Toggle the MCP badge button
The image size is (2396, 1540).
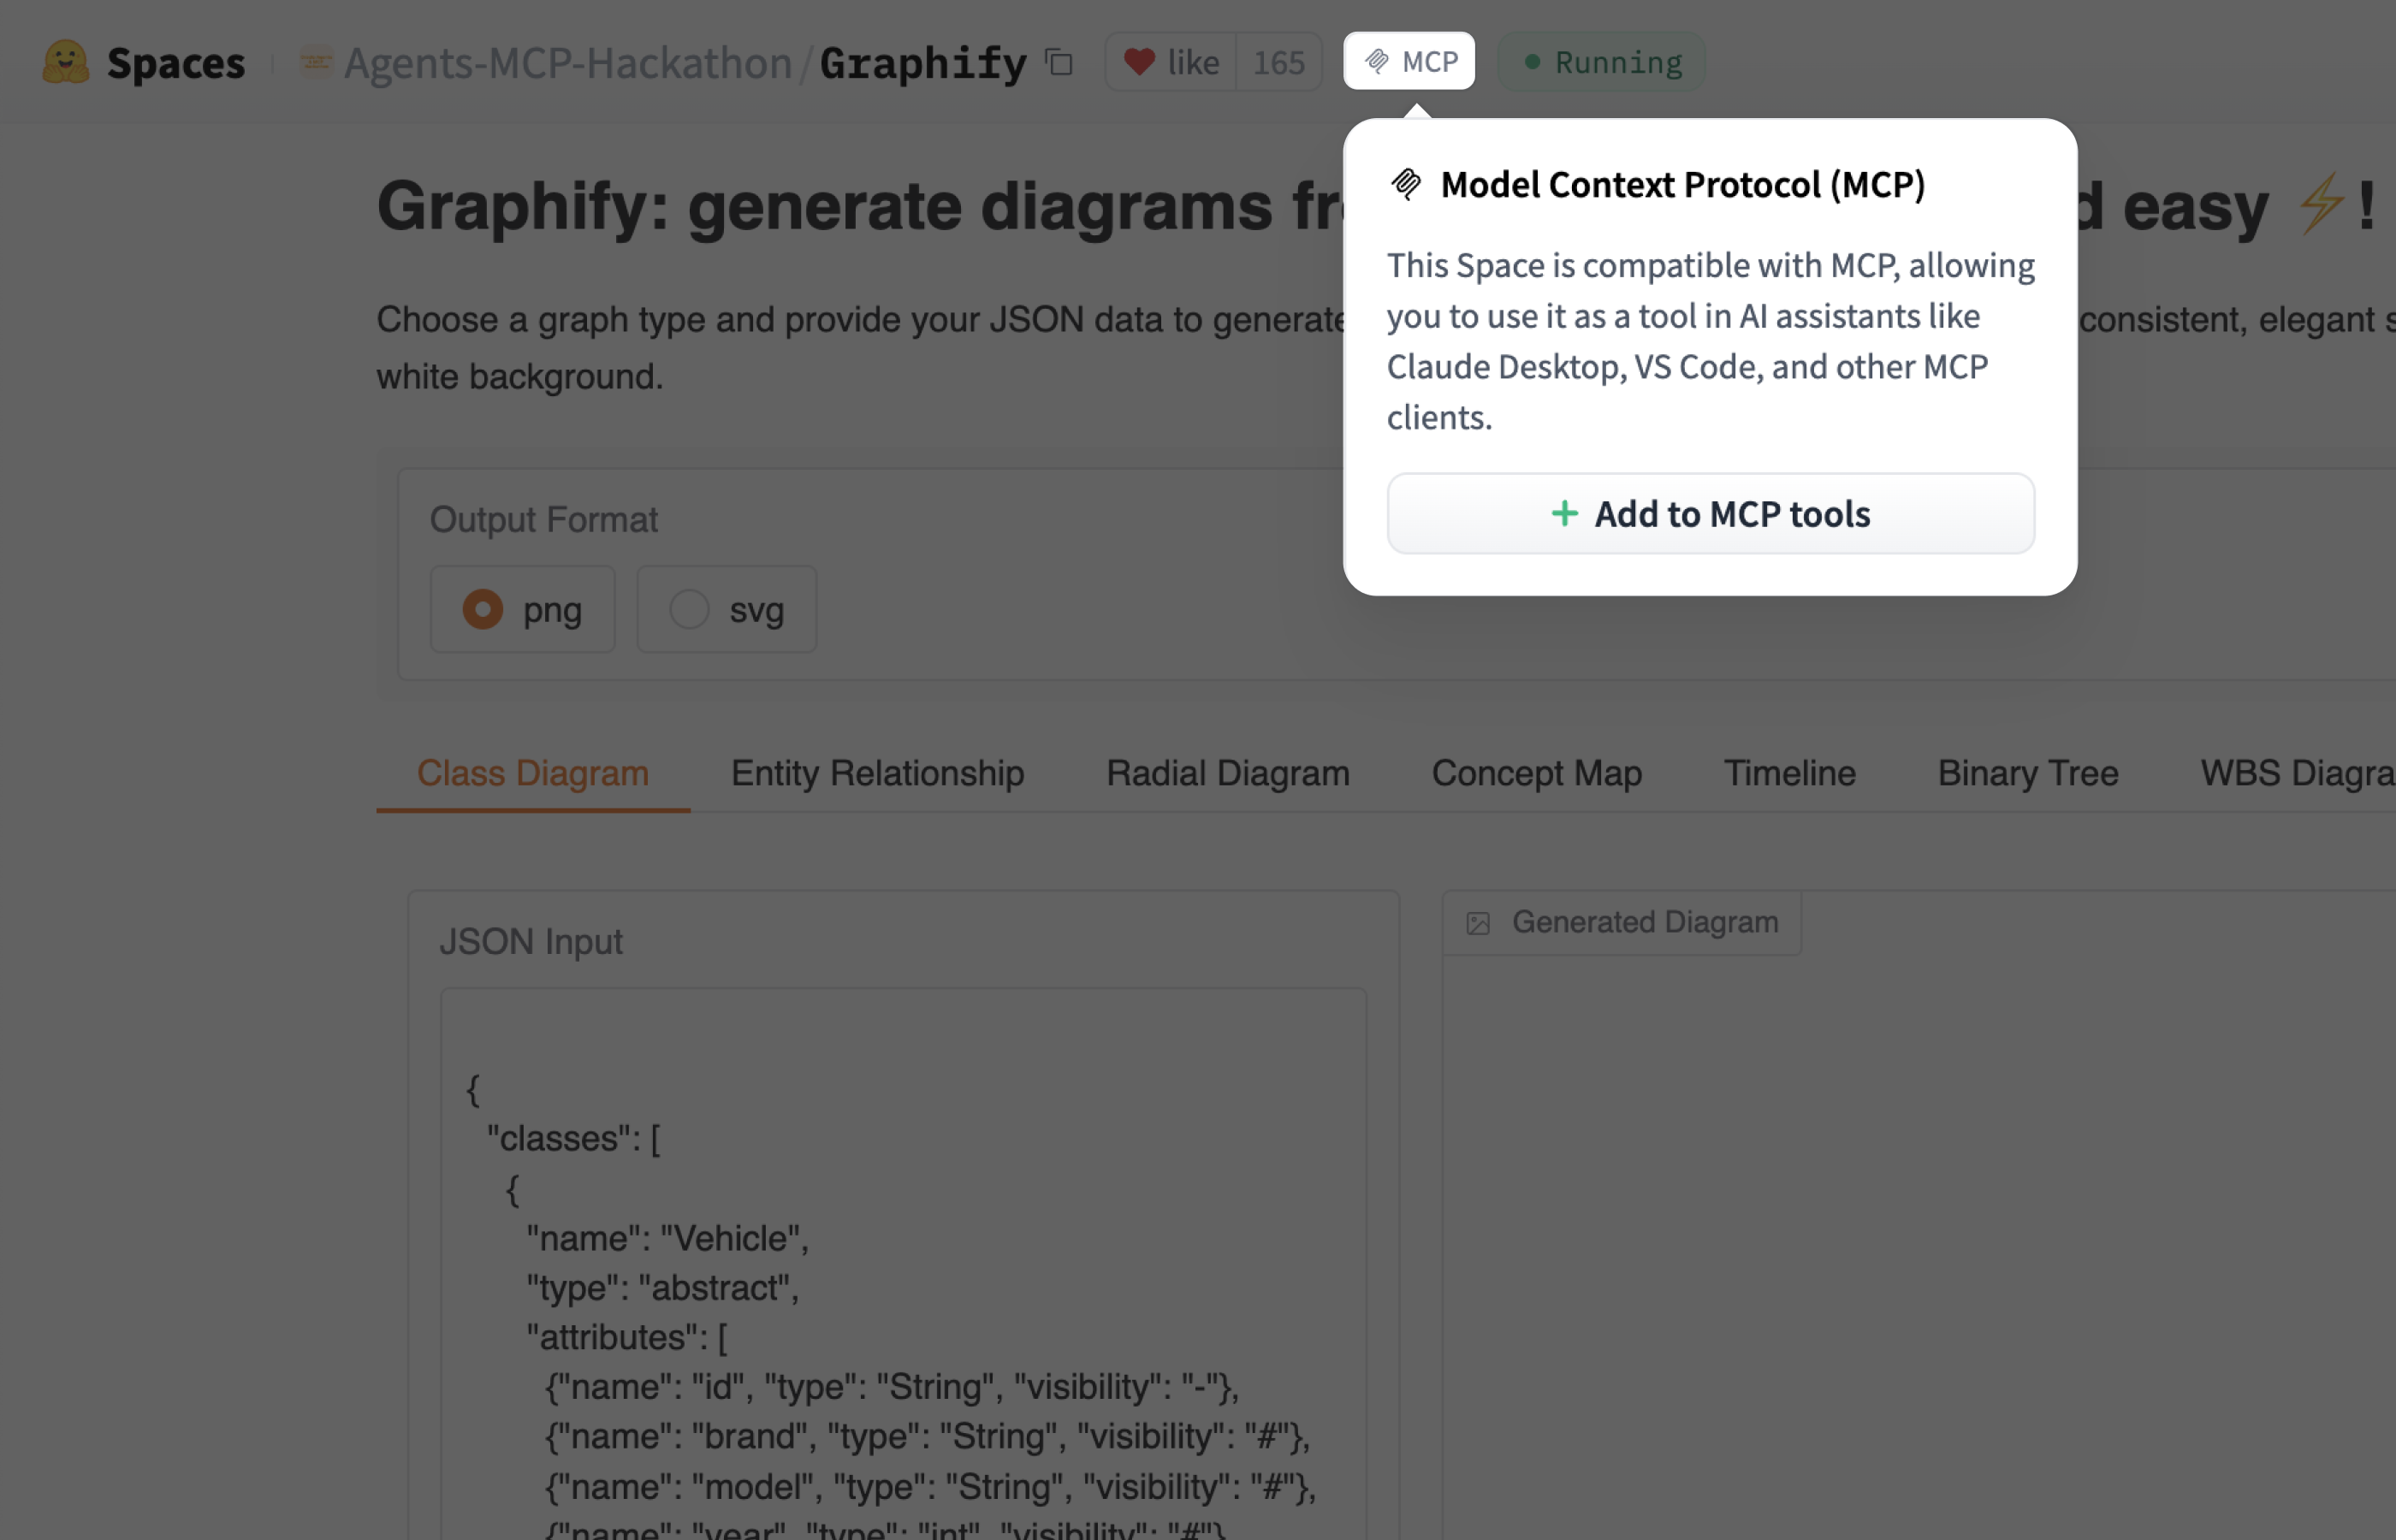(x=1409, y=62)
